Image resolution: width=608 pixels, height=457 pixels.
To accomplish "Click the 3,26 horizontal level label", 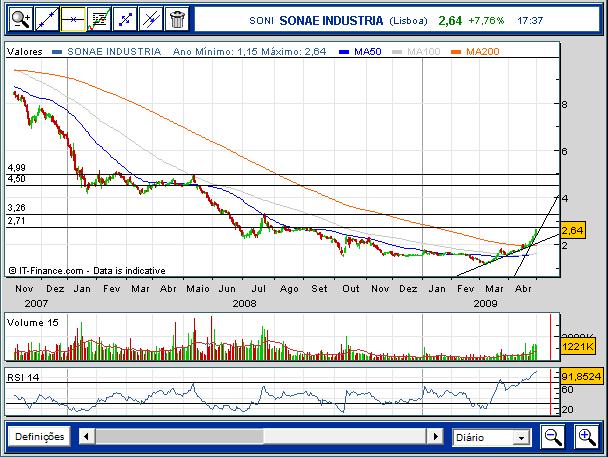I will click(x=16, y=208).
